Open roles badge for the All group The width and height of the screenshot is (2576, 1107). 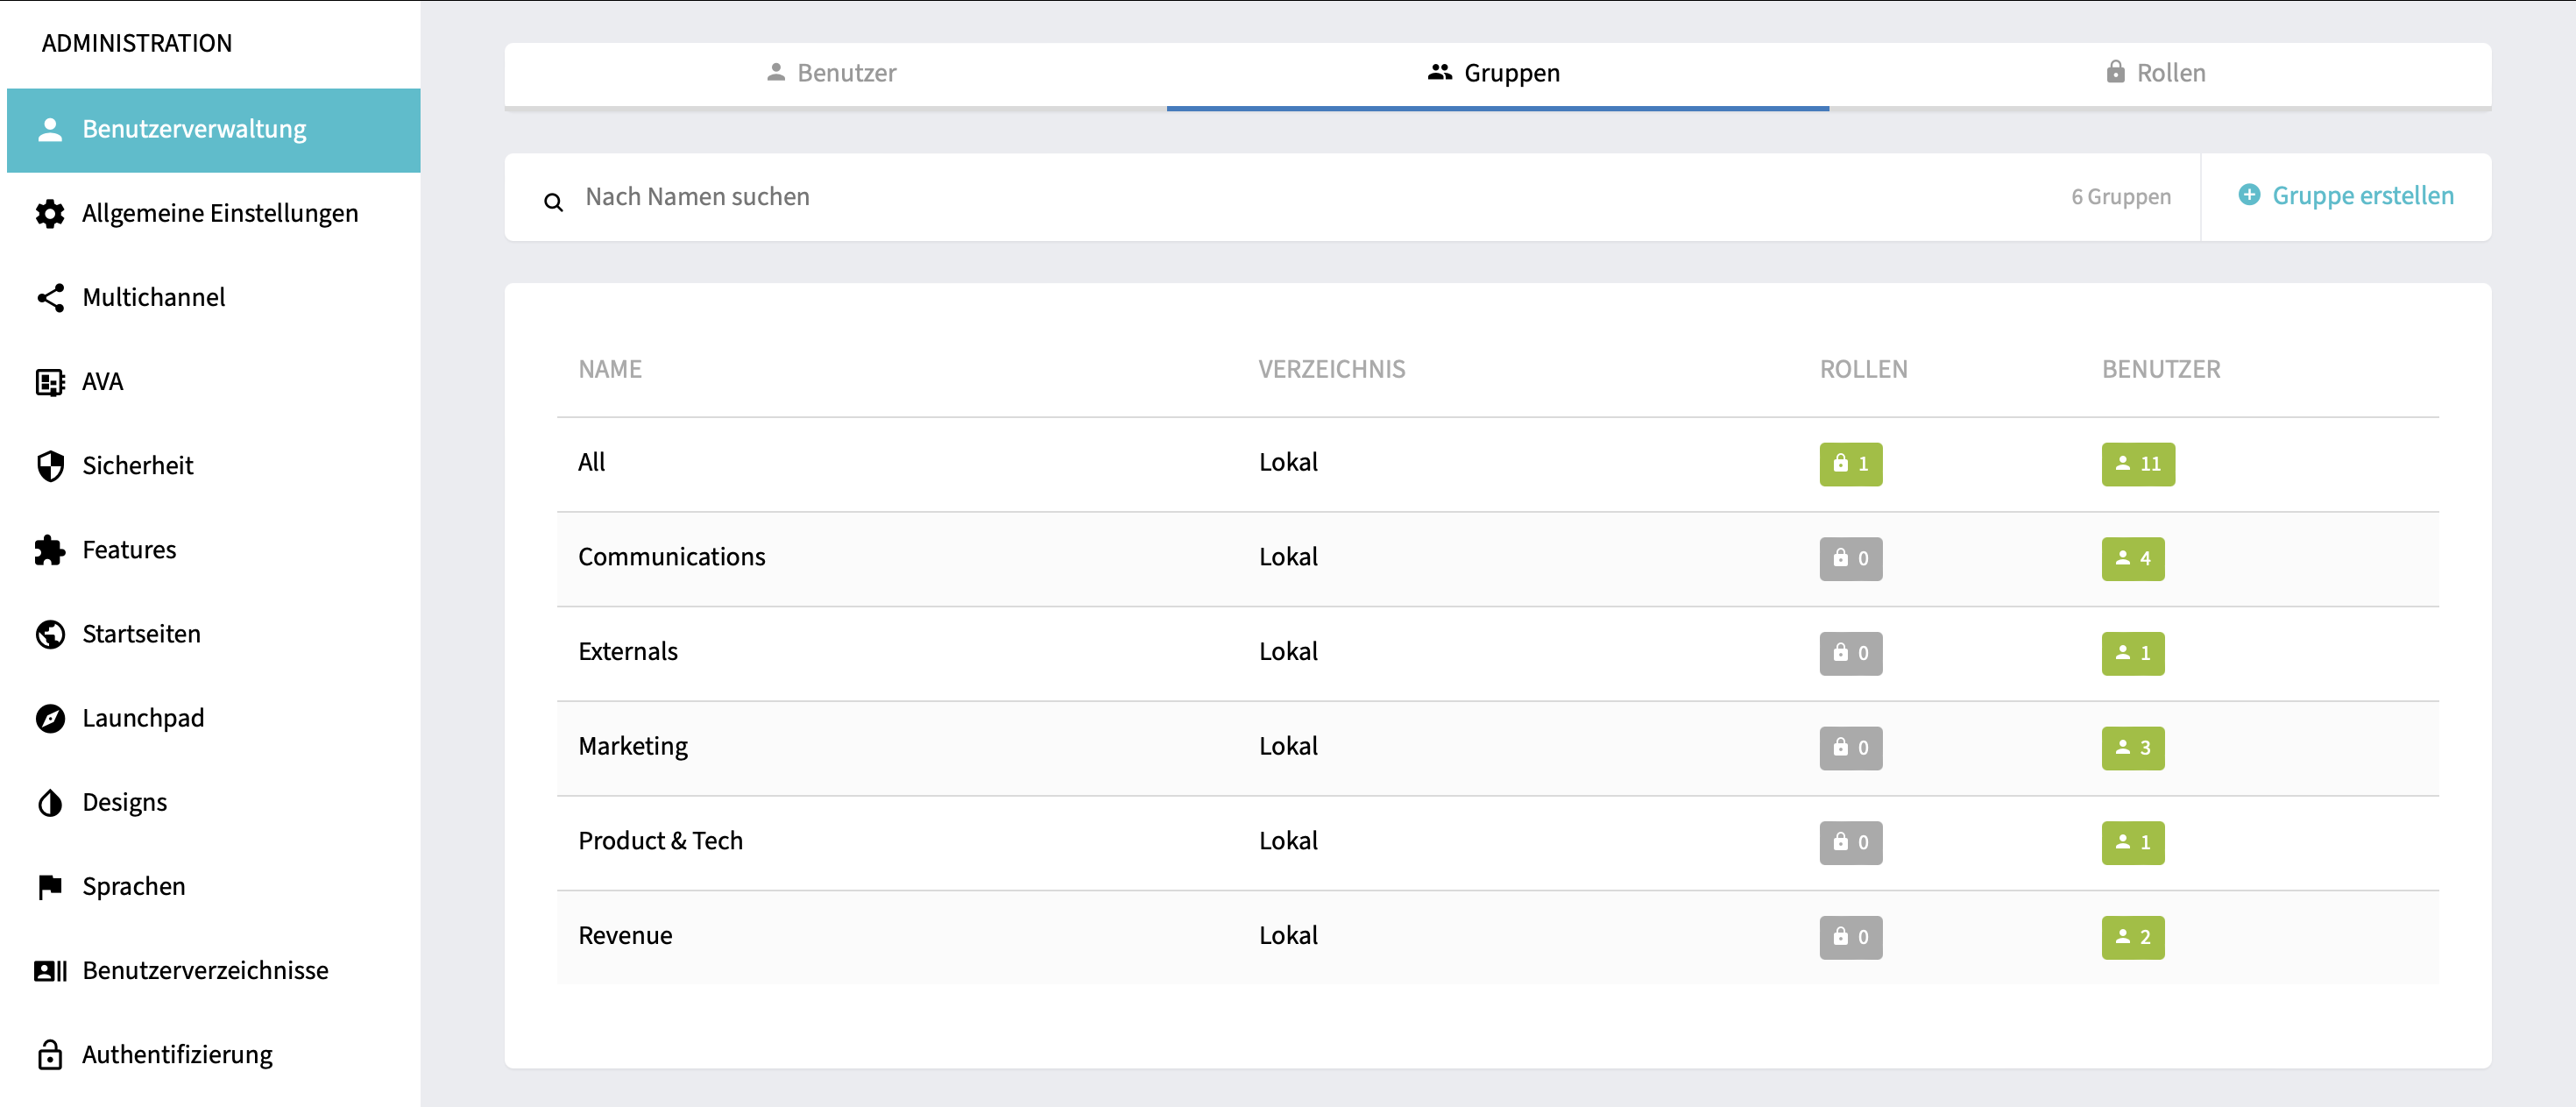tap(1851, 464)
